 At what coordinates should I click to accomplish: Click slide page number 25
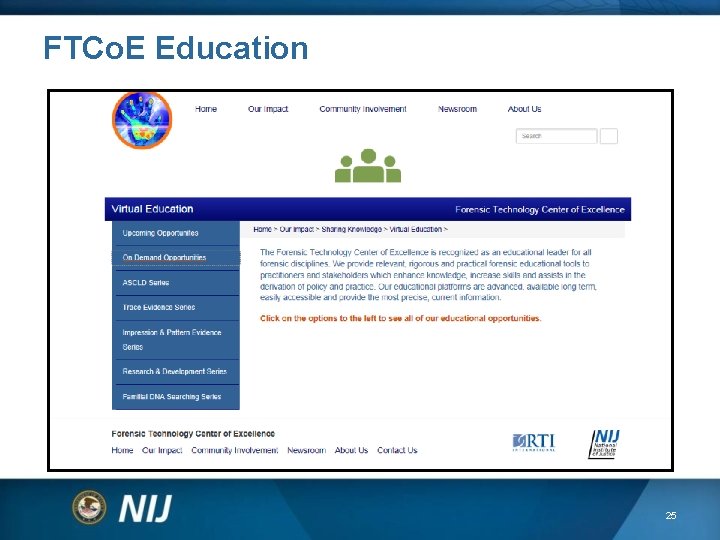(671, 516)
